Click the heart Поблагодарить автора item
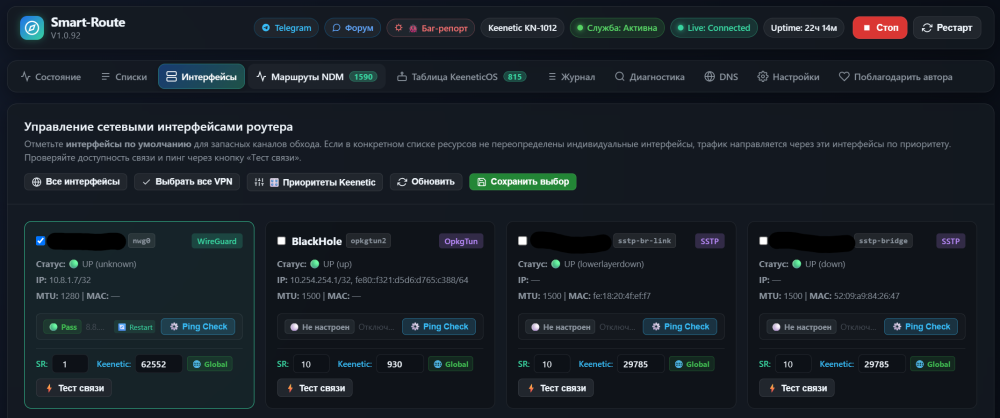Screen dimensions: 1000x418 [895, 77]
